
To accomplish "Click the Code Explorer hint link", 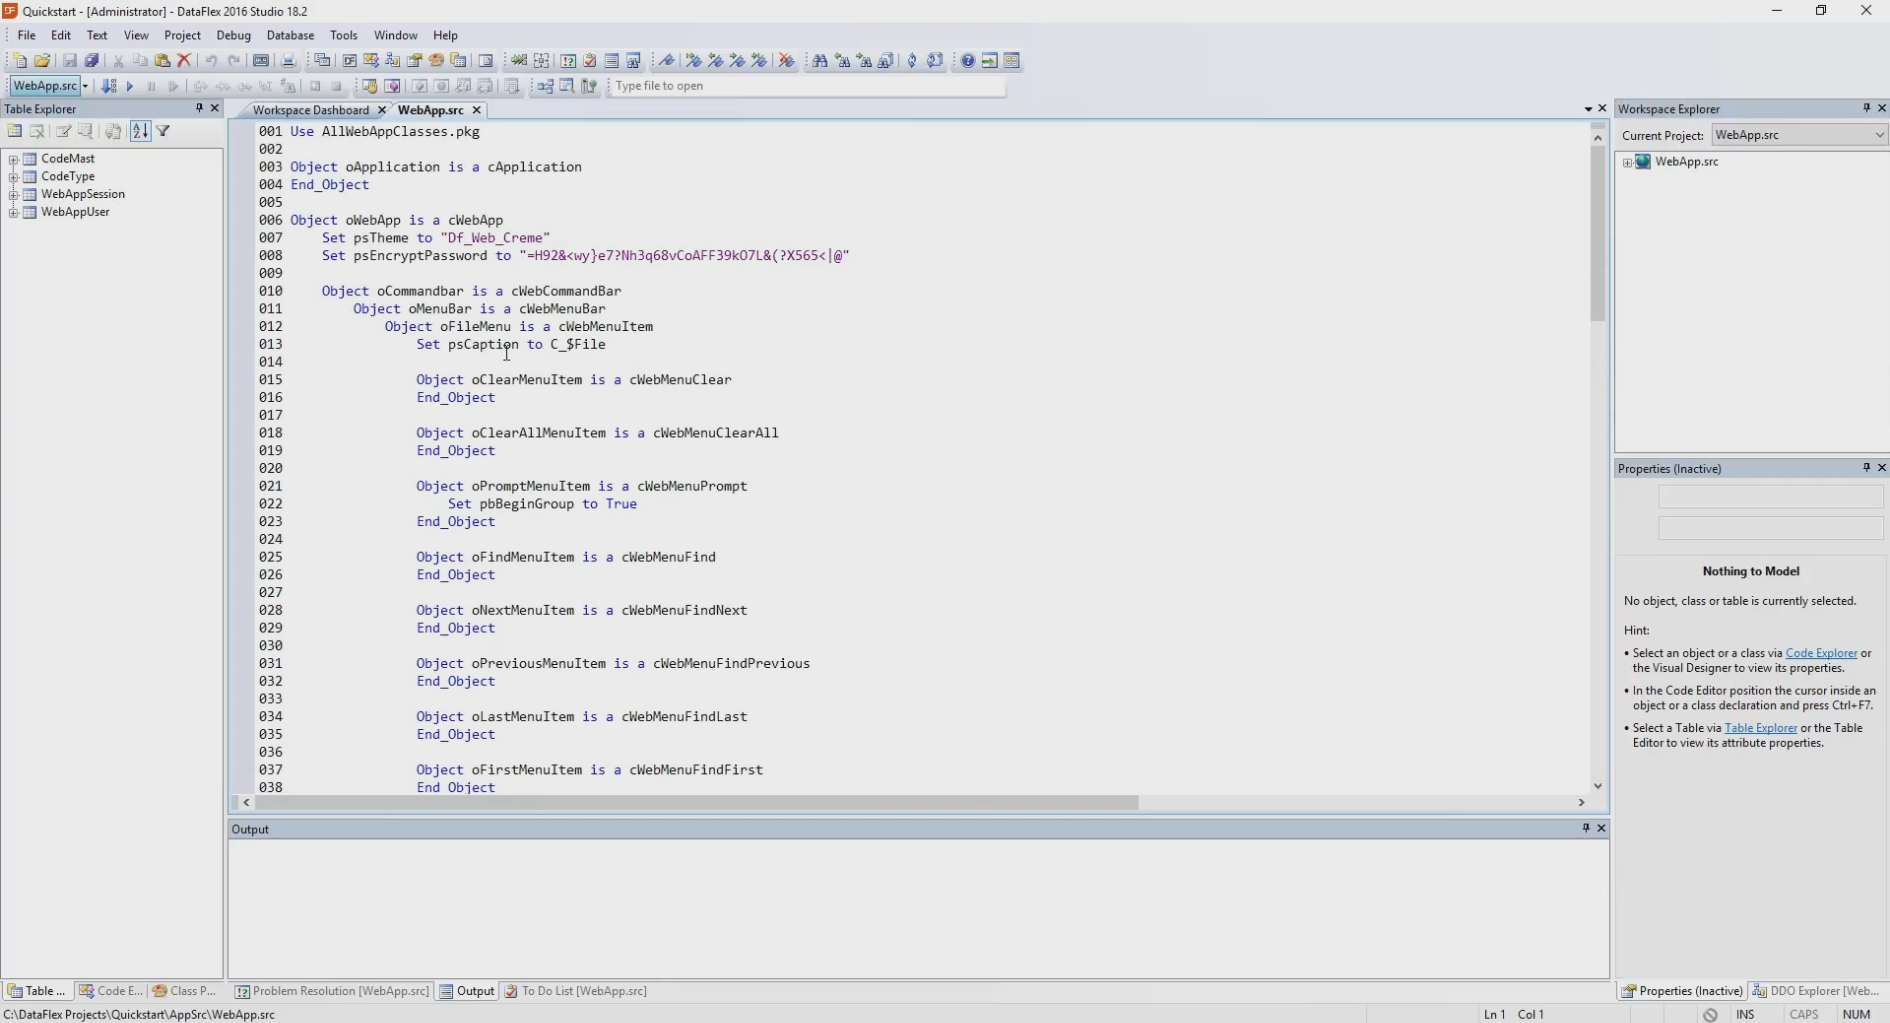I will pos(1820,653).
